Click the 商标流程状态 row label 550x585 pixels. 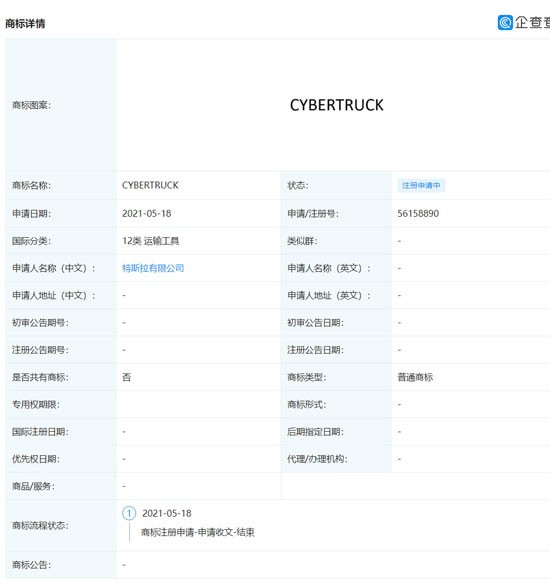[x=40, y=526]
